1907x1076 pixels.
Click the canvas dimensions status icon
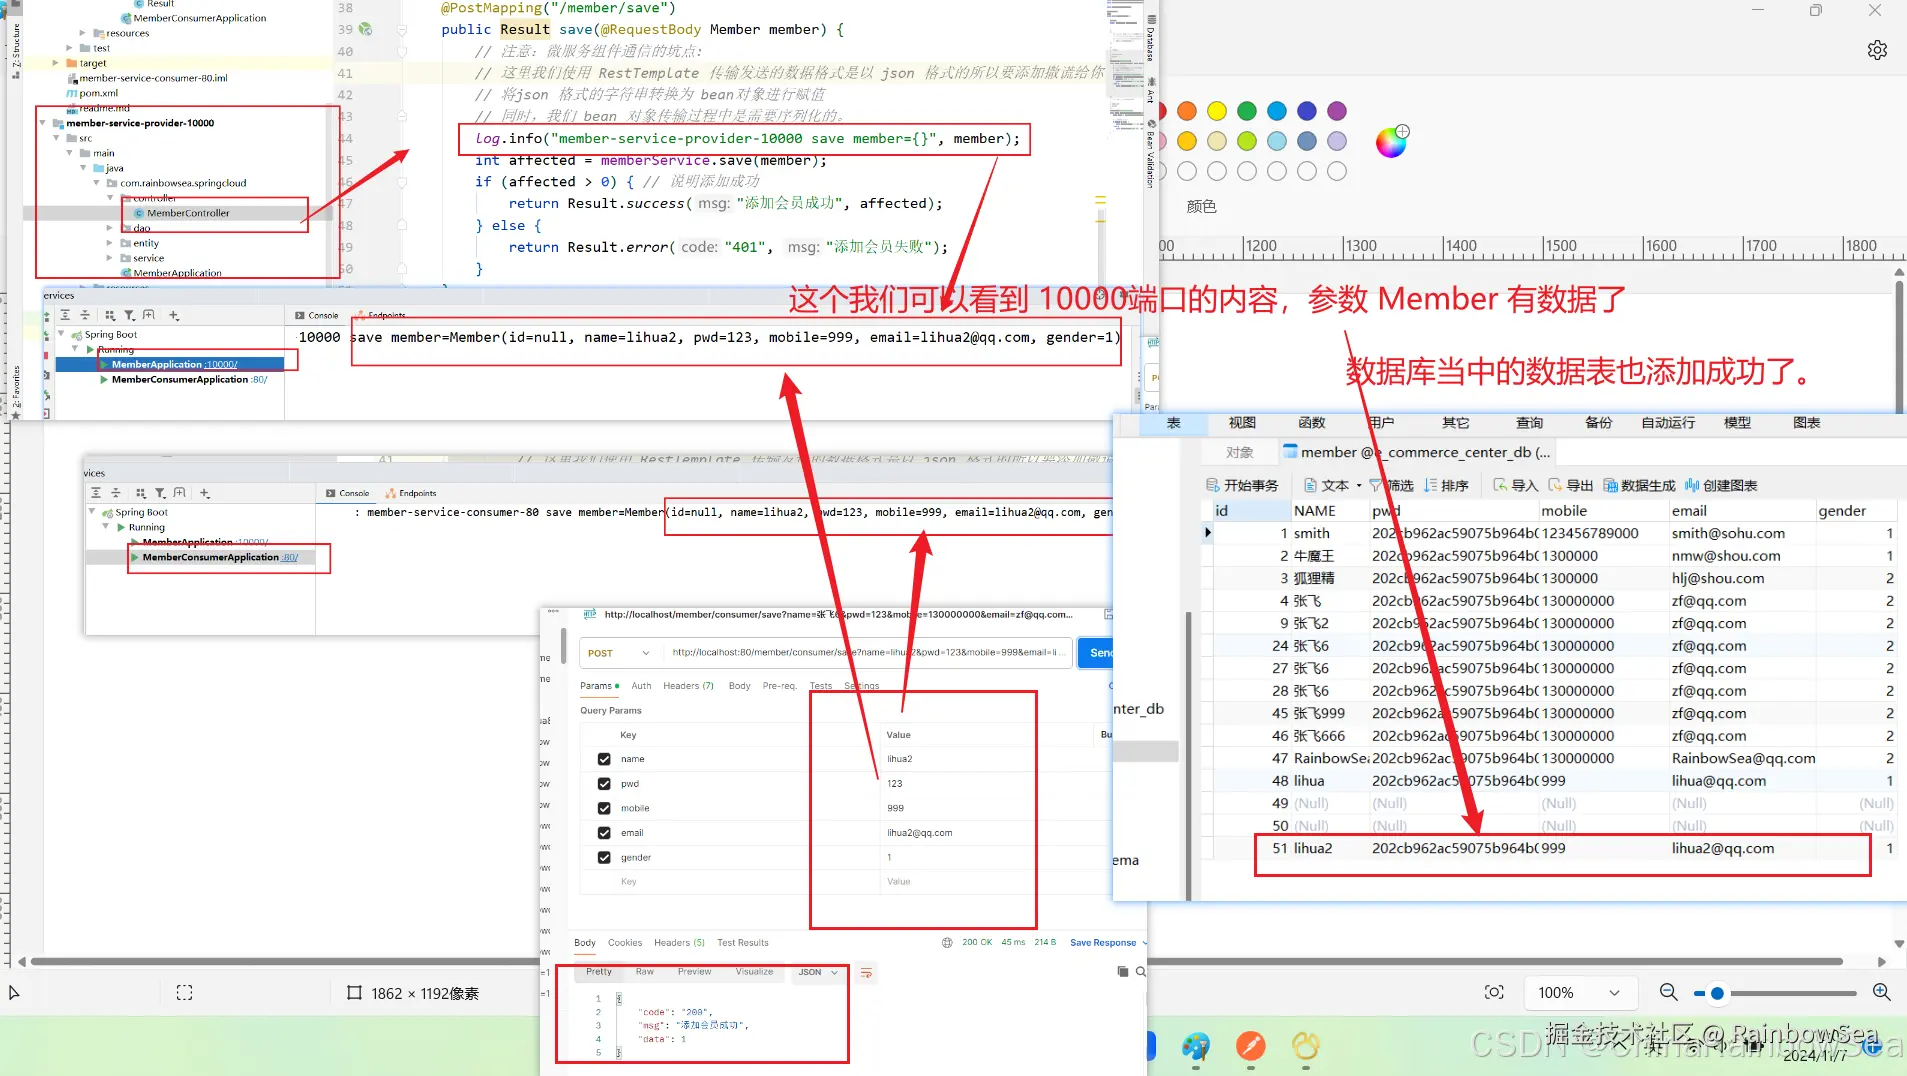click(354, 993)
